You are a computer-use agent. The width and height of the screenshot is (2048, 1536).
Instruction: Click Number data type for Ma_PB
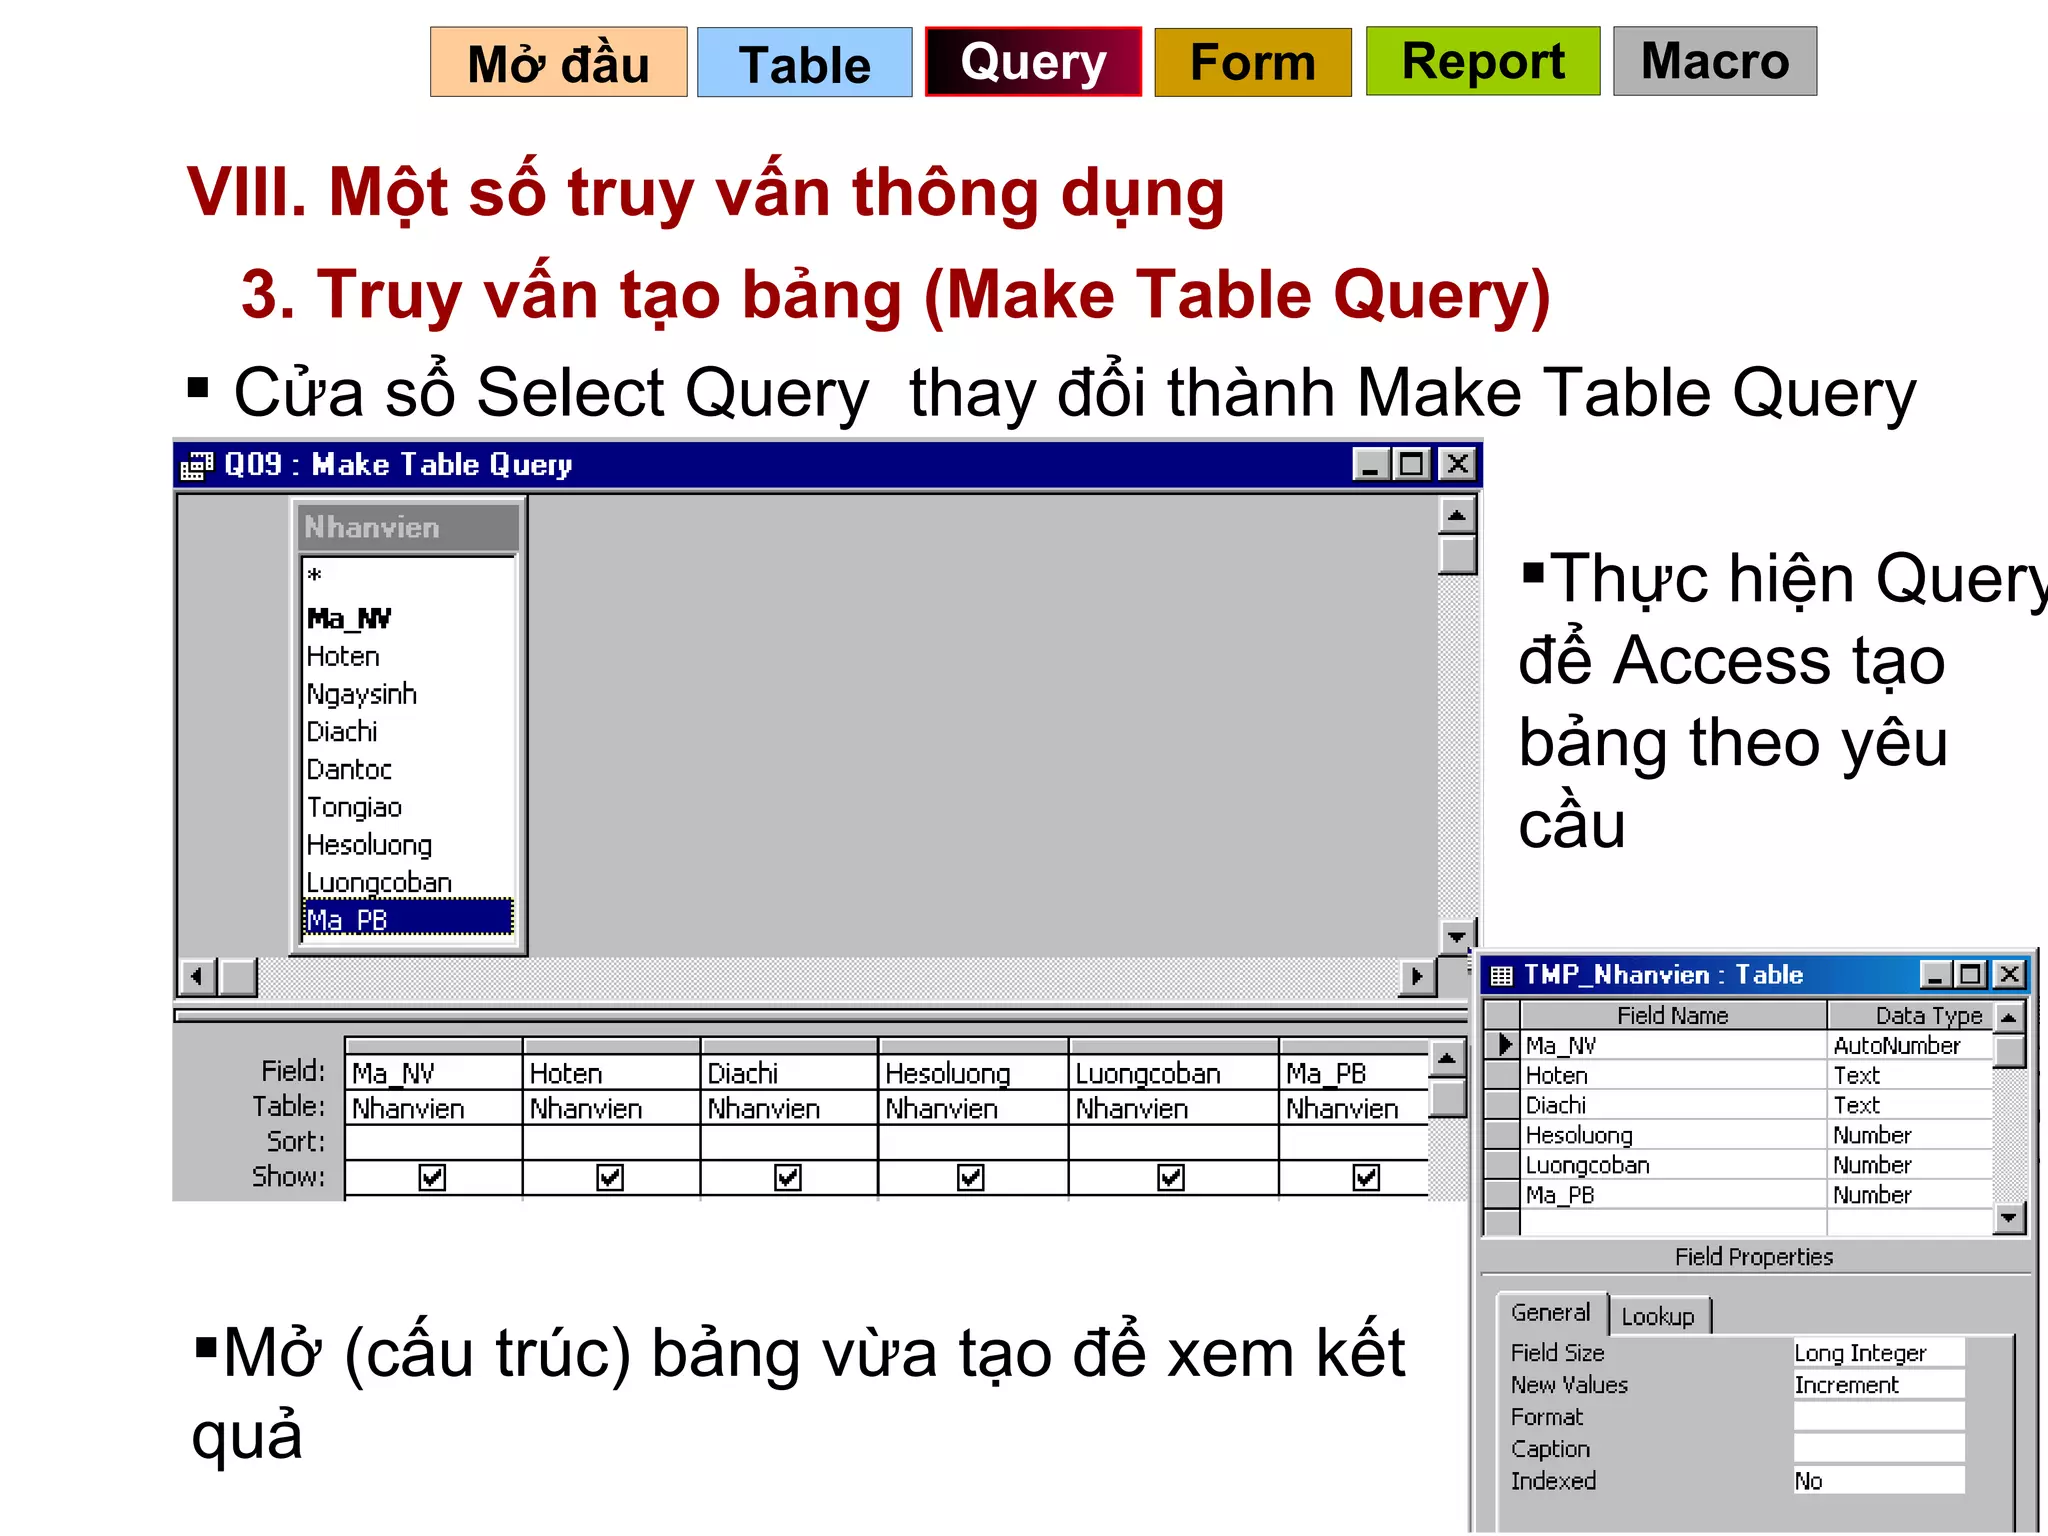pos(1909,1195)
